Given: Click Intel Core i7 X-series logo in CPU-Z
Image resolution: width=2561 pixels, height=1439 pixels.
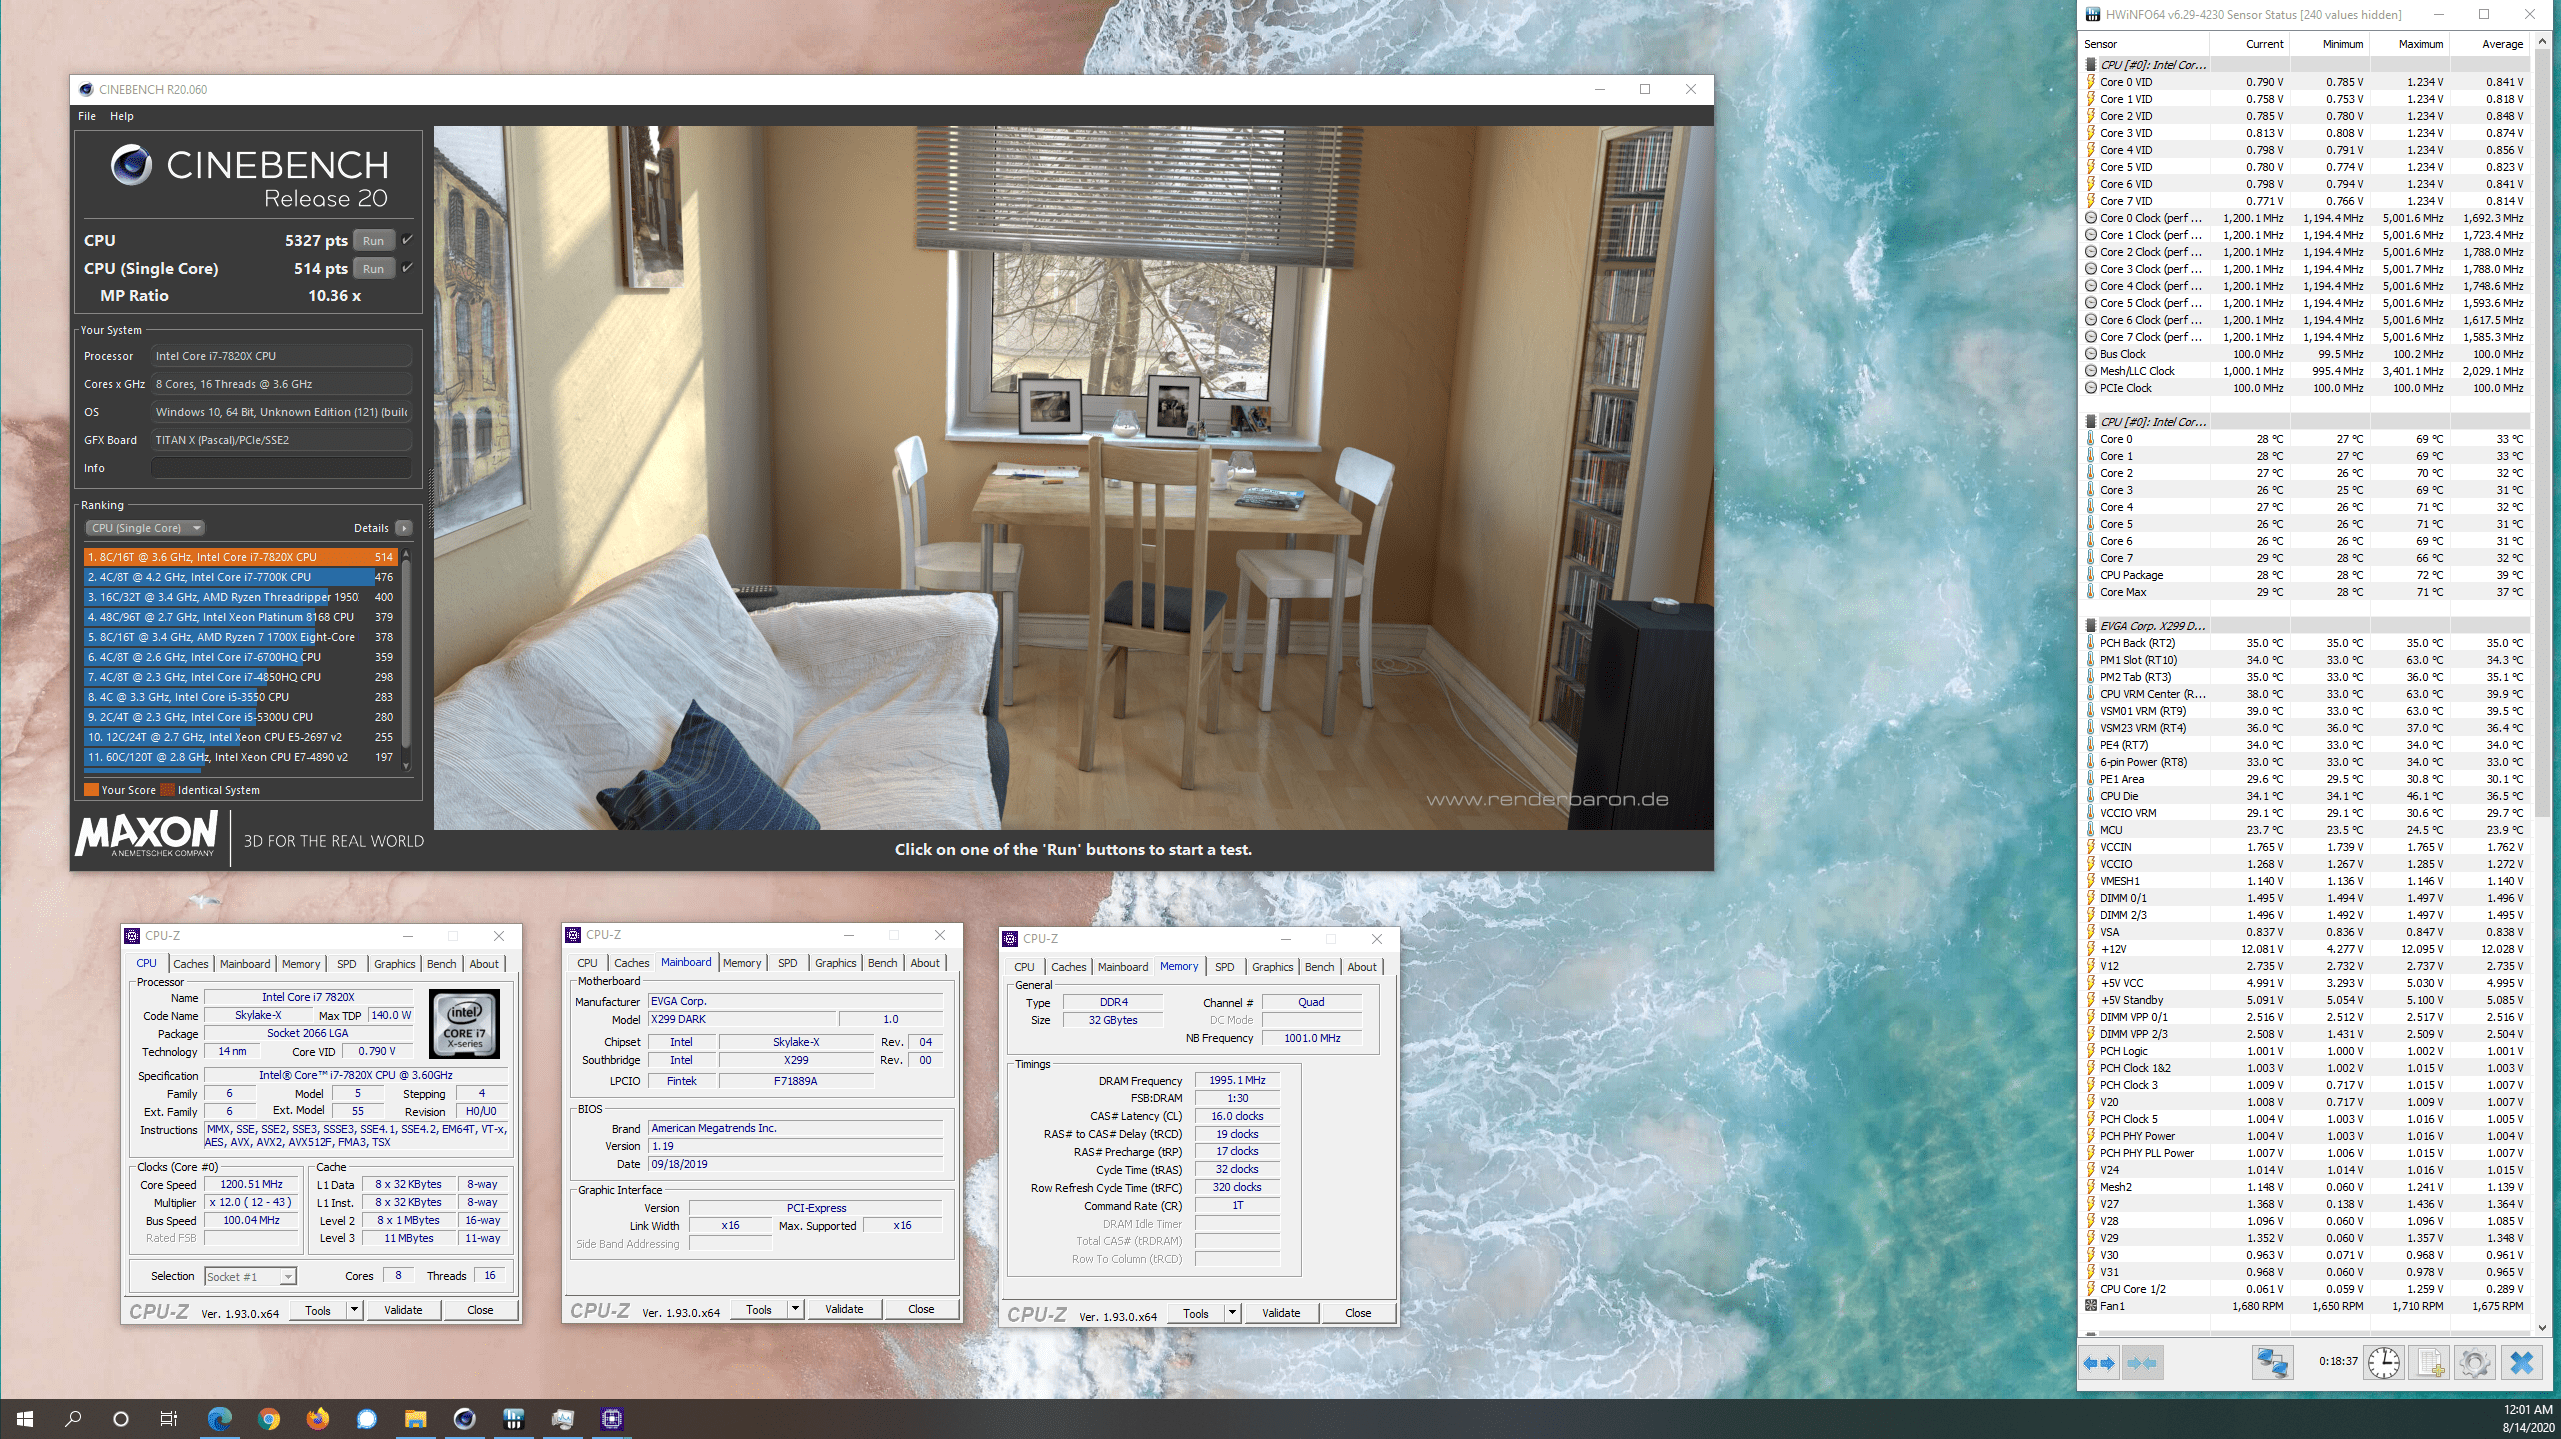Looking at the screenshot, I should (x=464, y=1023).
